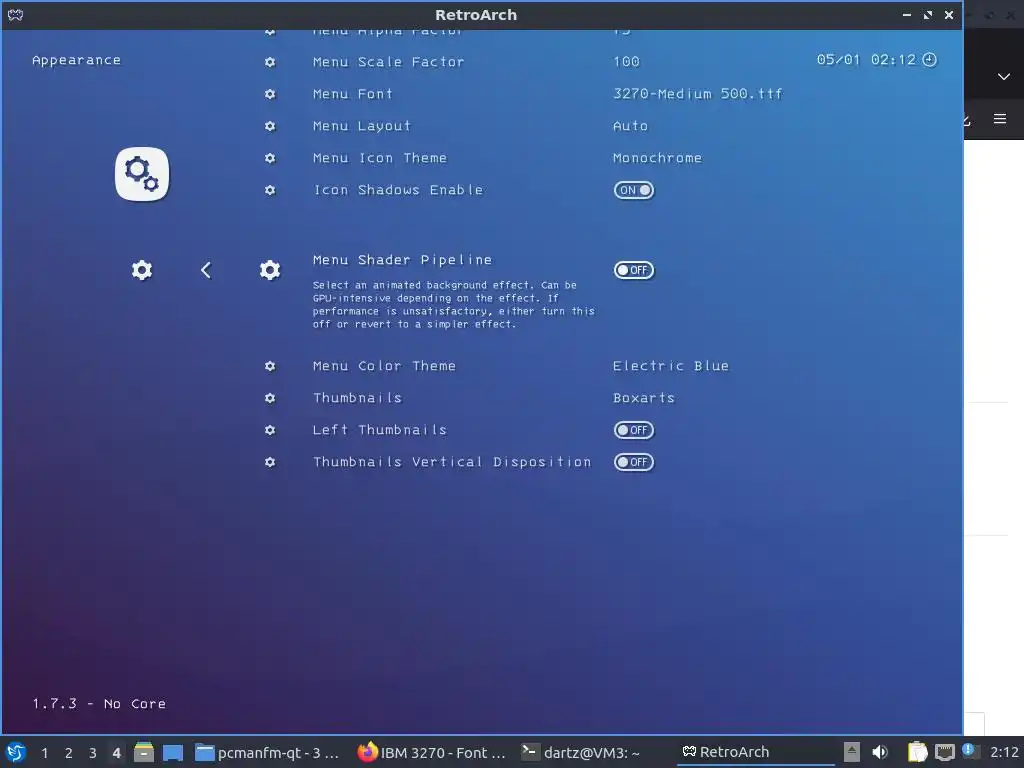Click the Menu Shader Pipeline description text
This screenshot has width=1024, height=768.
point(453,304)
